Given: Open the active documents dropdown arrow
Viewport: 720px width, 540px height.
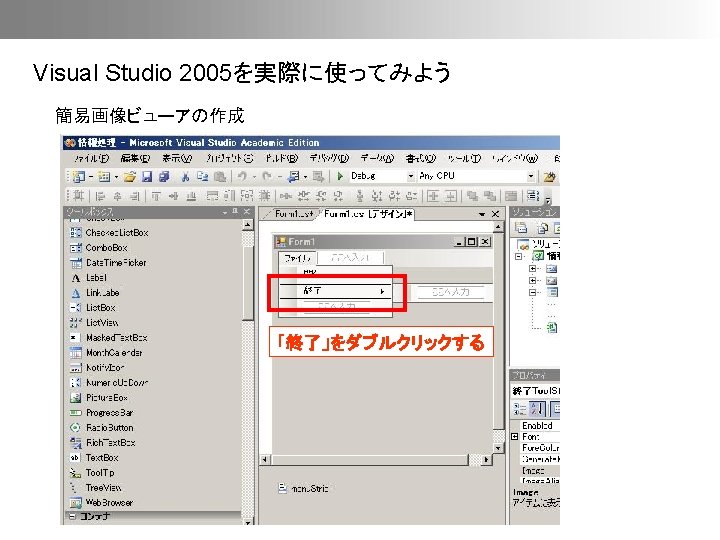Looking at the screenshot, I should tap(482, 214).
